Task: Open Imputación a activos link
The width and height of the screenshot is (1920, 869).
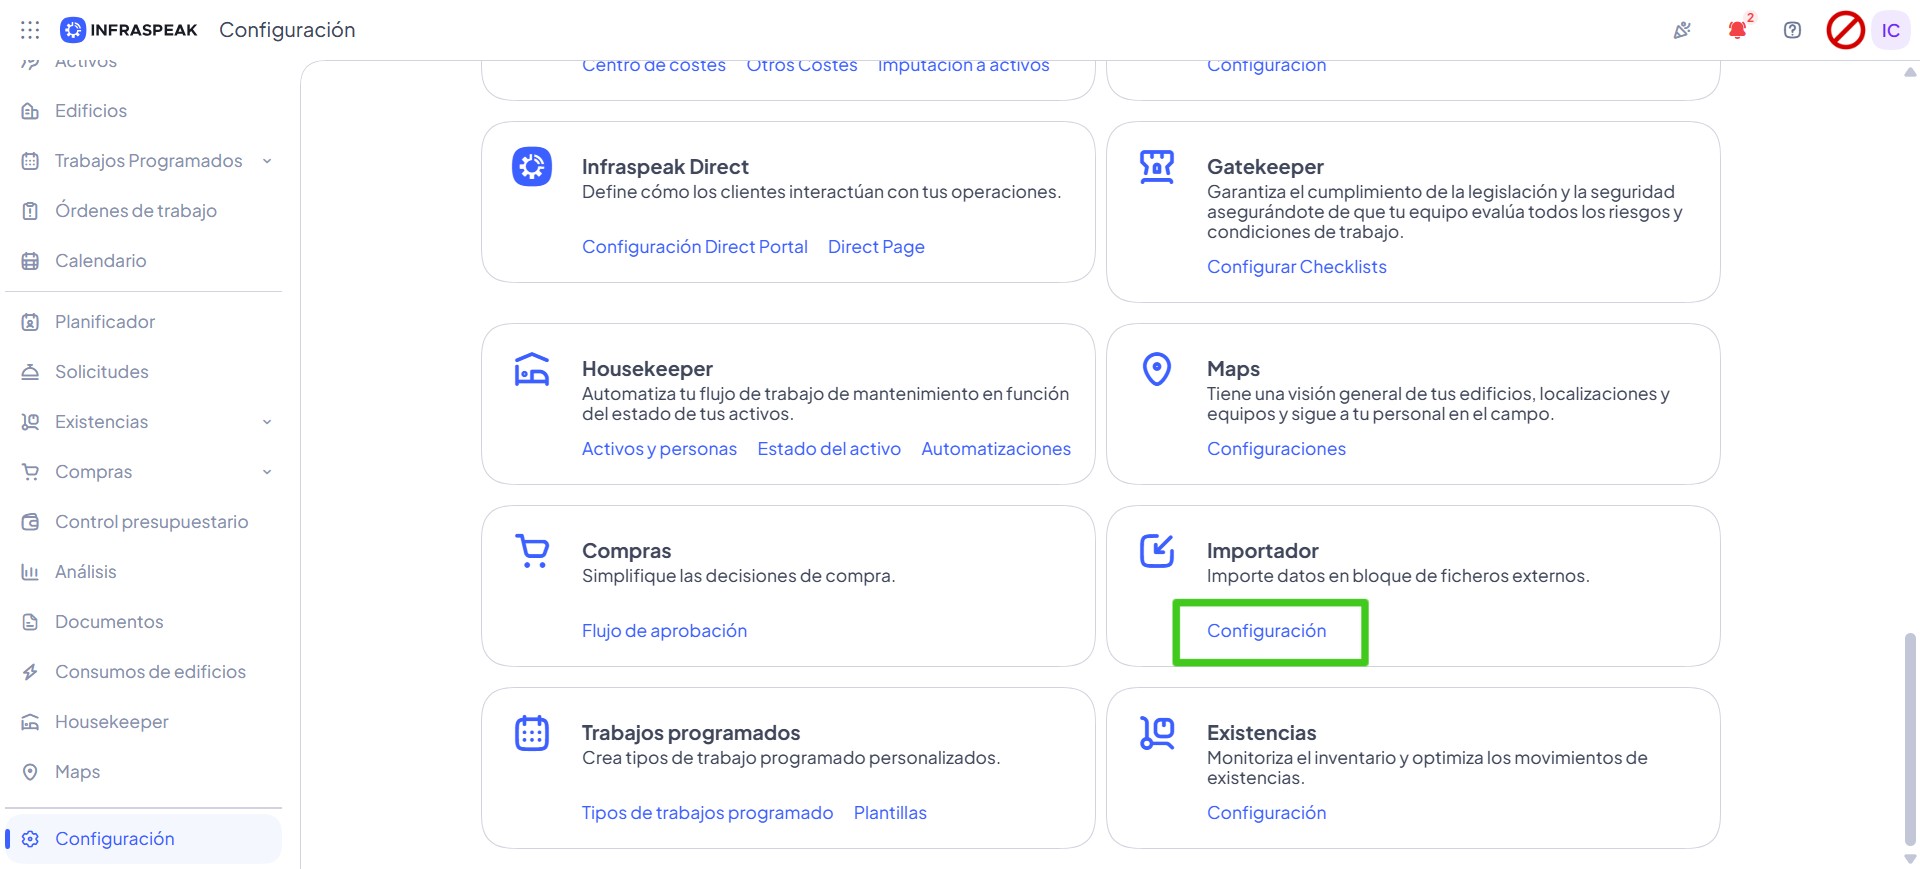Action: tap(964, 66)
